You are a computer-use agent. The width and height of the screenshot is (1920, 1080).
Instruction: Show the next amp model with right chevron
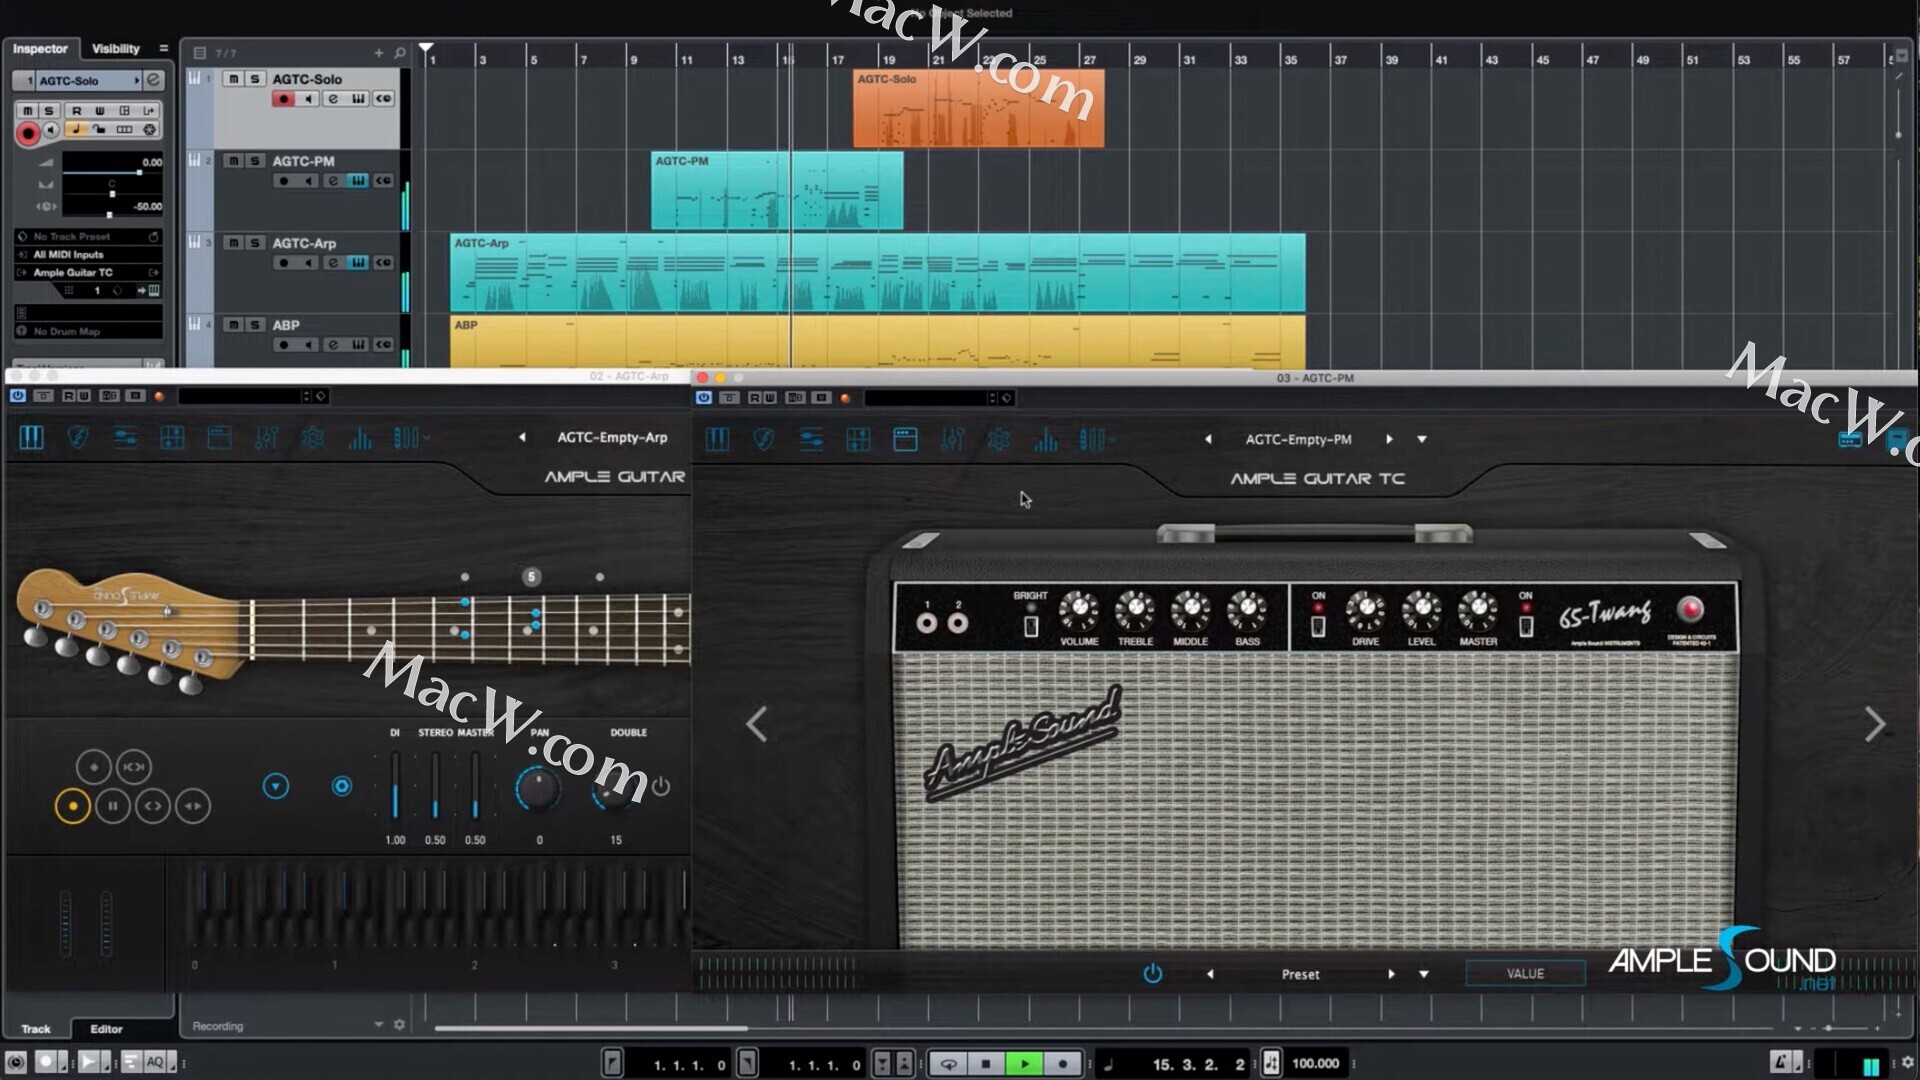click(1875, 724)
